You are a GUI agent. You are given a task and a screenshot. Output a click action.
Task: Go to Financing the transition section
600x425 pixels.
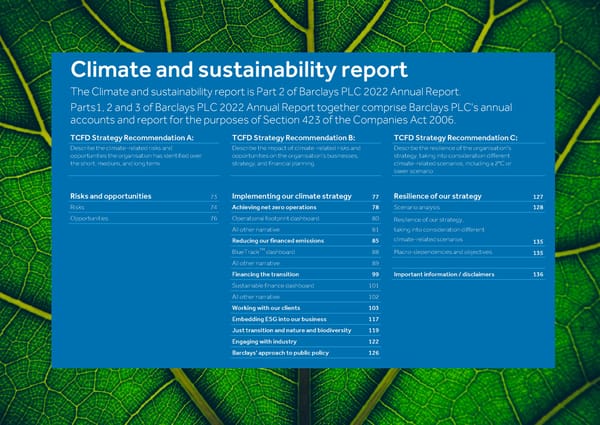tap(266, 274)
